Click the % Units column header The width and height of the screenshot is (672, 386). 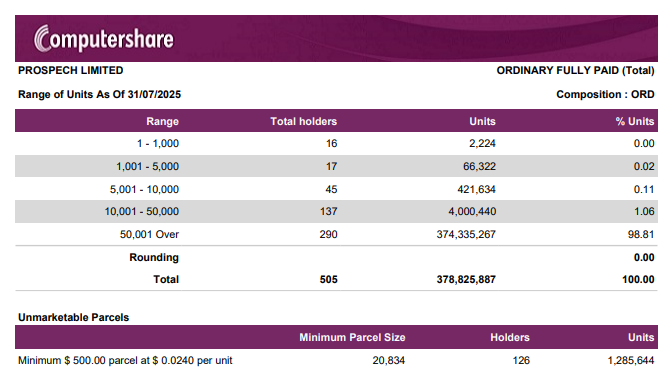pos(635,121)
